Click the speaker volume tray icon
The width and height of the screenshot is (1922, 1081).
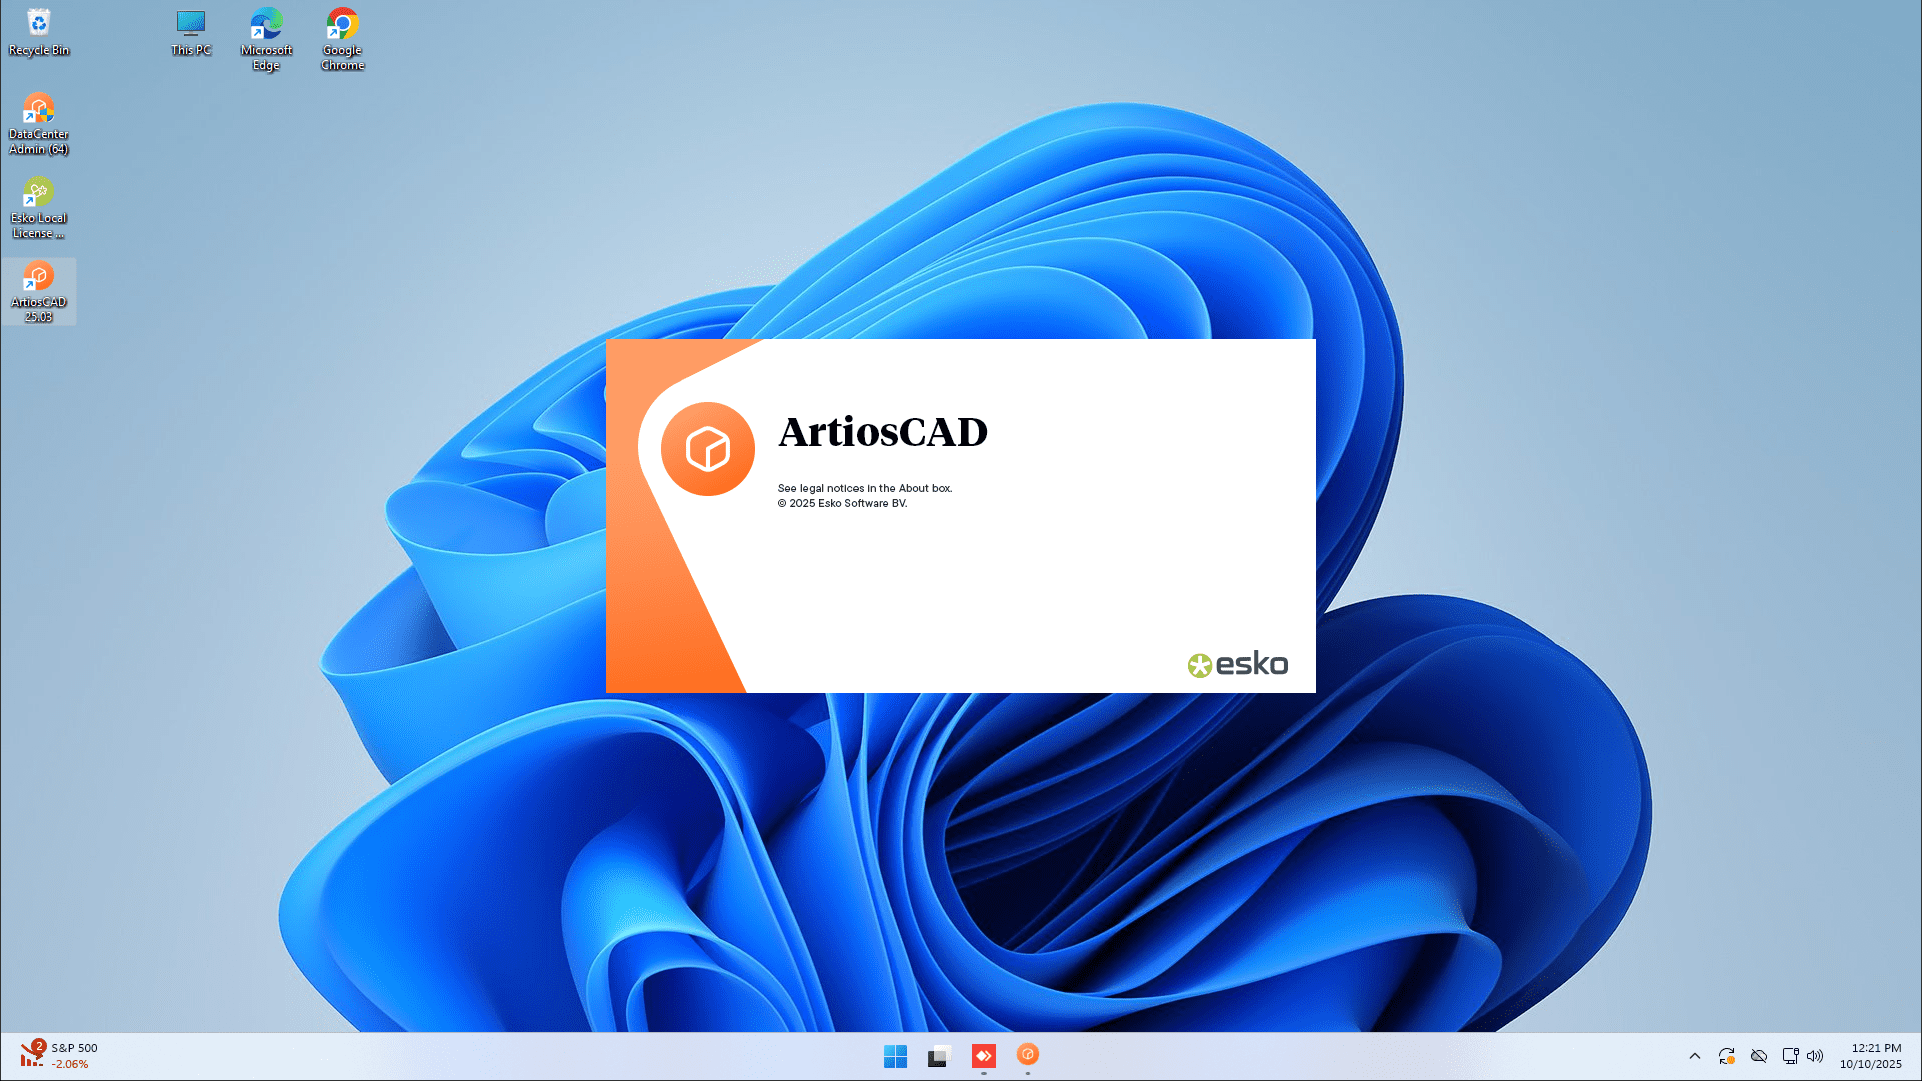pos(1815,1056)
